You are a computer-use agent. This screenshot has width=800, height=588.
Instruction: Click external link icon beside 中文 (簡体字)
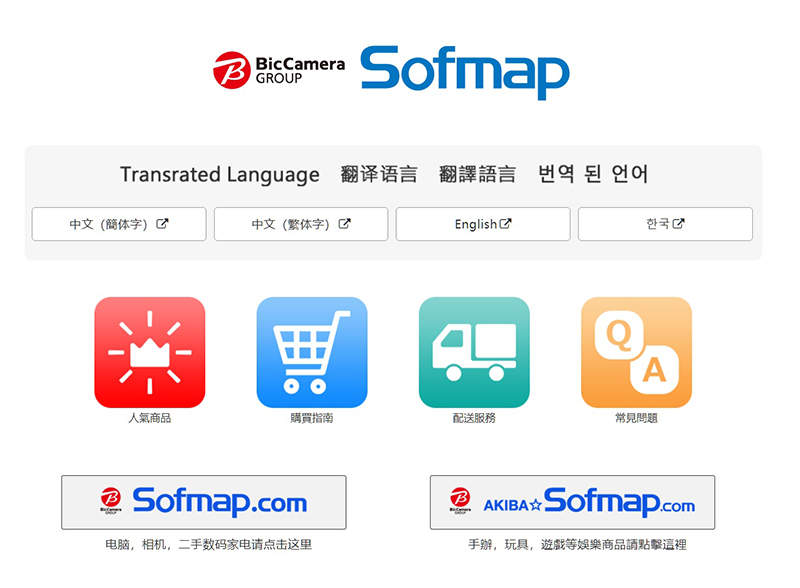(x=162, y=224)
